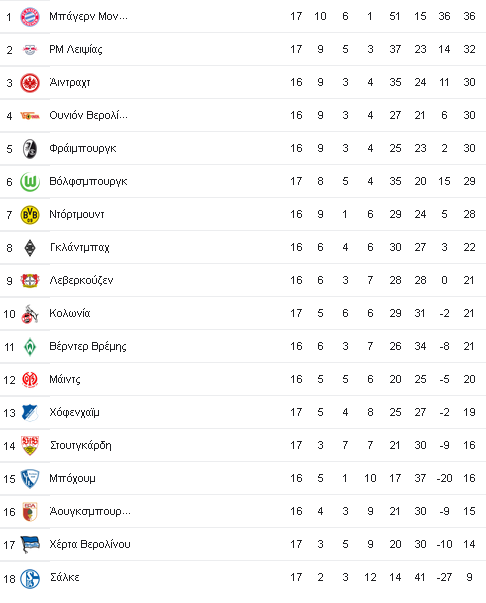486x603 pixels.
Task: Click the Σάλκε team name
Action: [65, 578]
